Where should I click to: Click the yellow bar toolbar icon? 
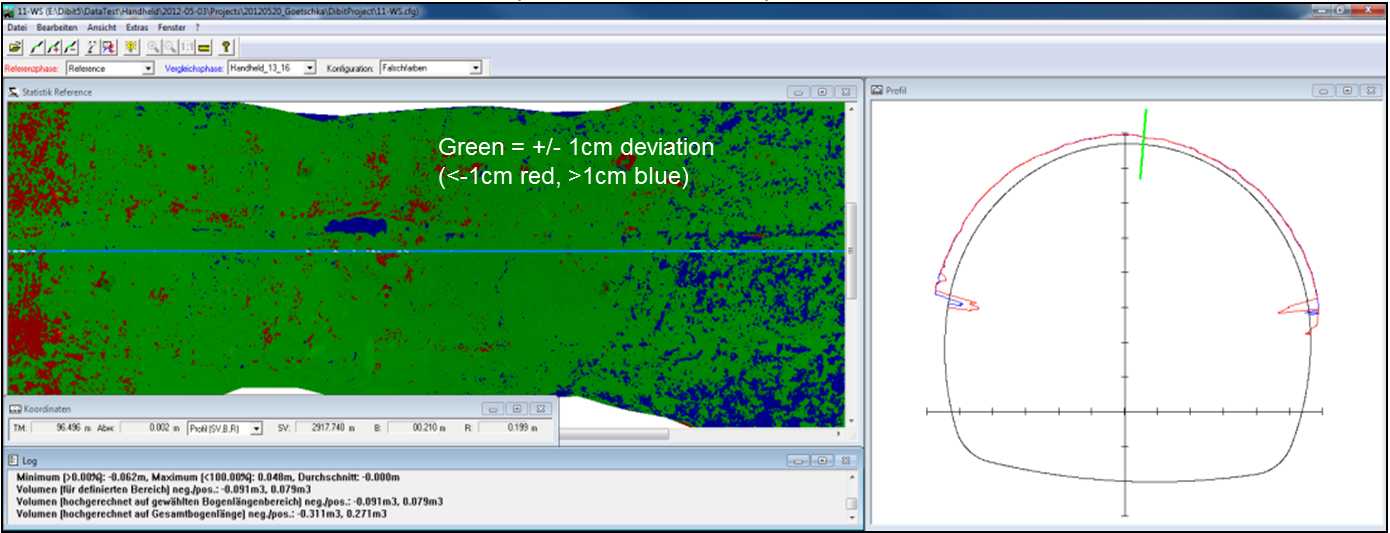click(x=203, y=47)
